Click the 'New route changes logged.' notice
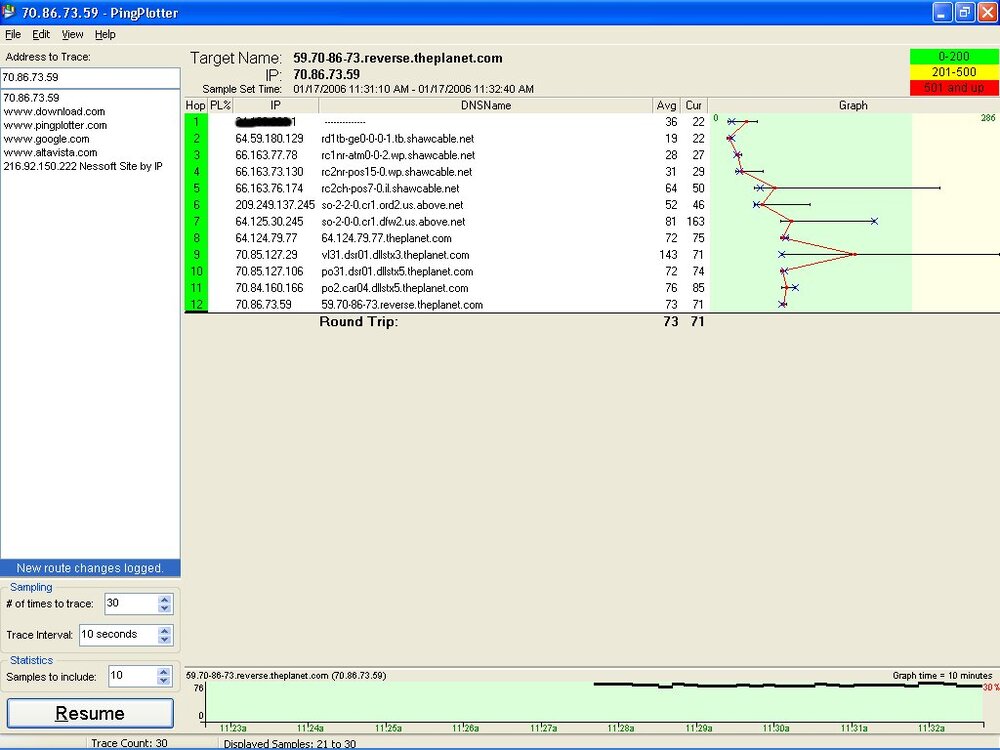The image size is (1000, 750). [90, 568]
